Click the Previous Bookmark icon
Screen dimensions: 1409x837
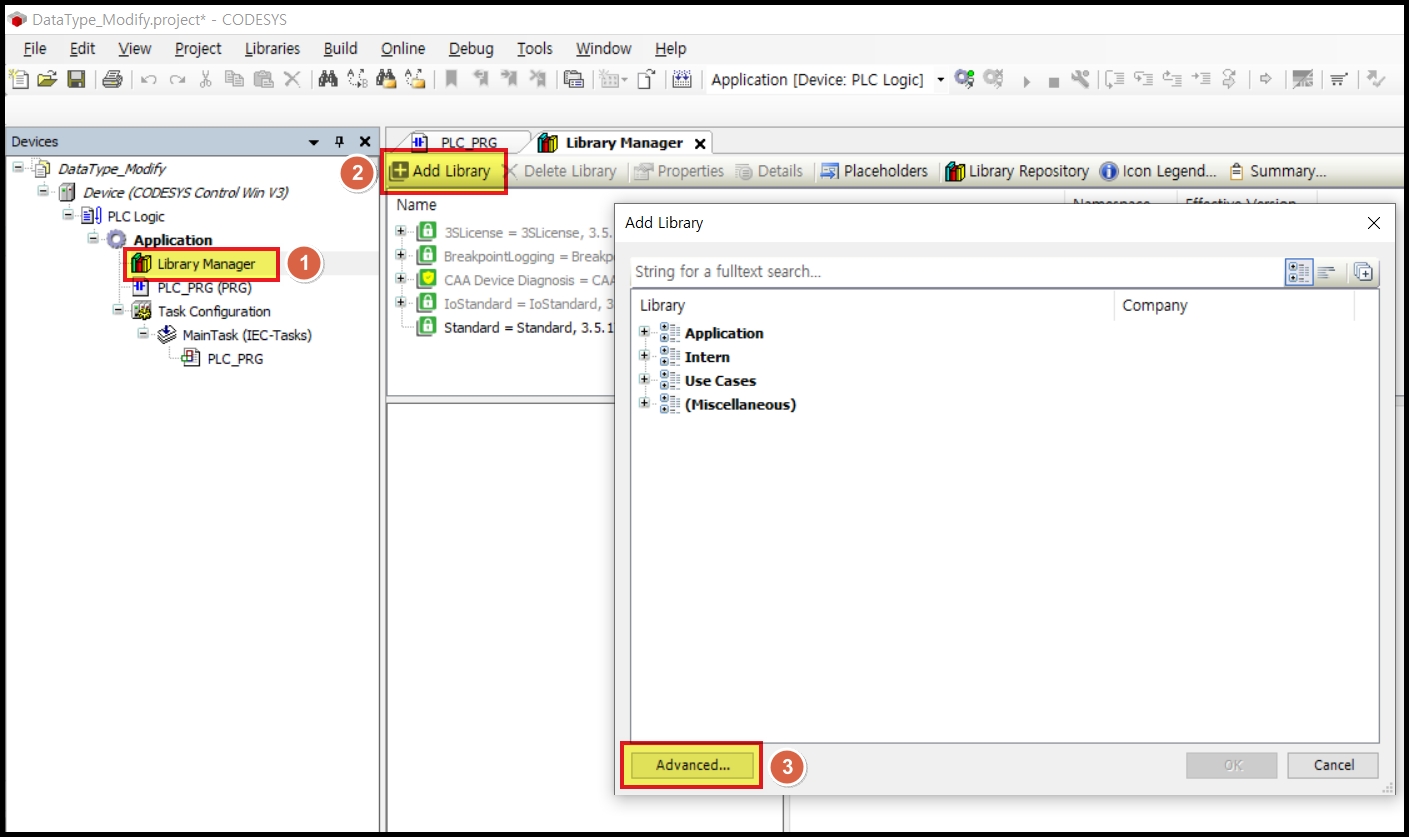click(481, 79)
